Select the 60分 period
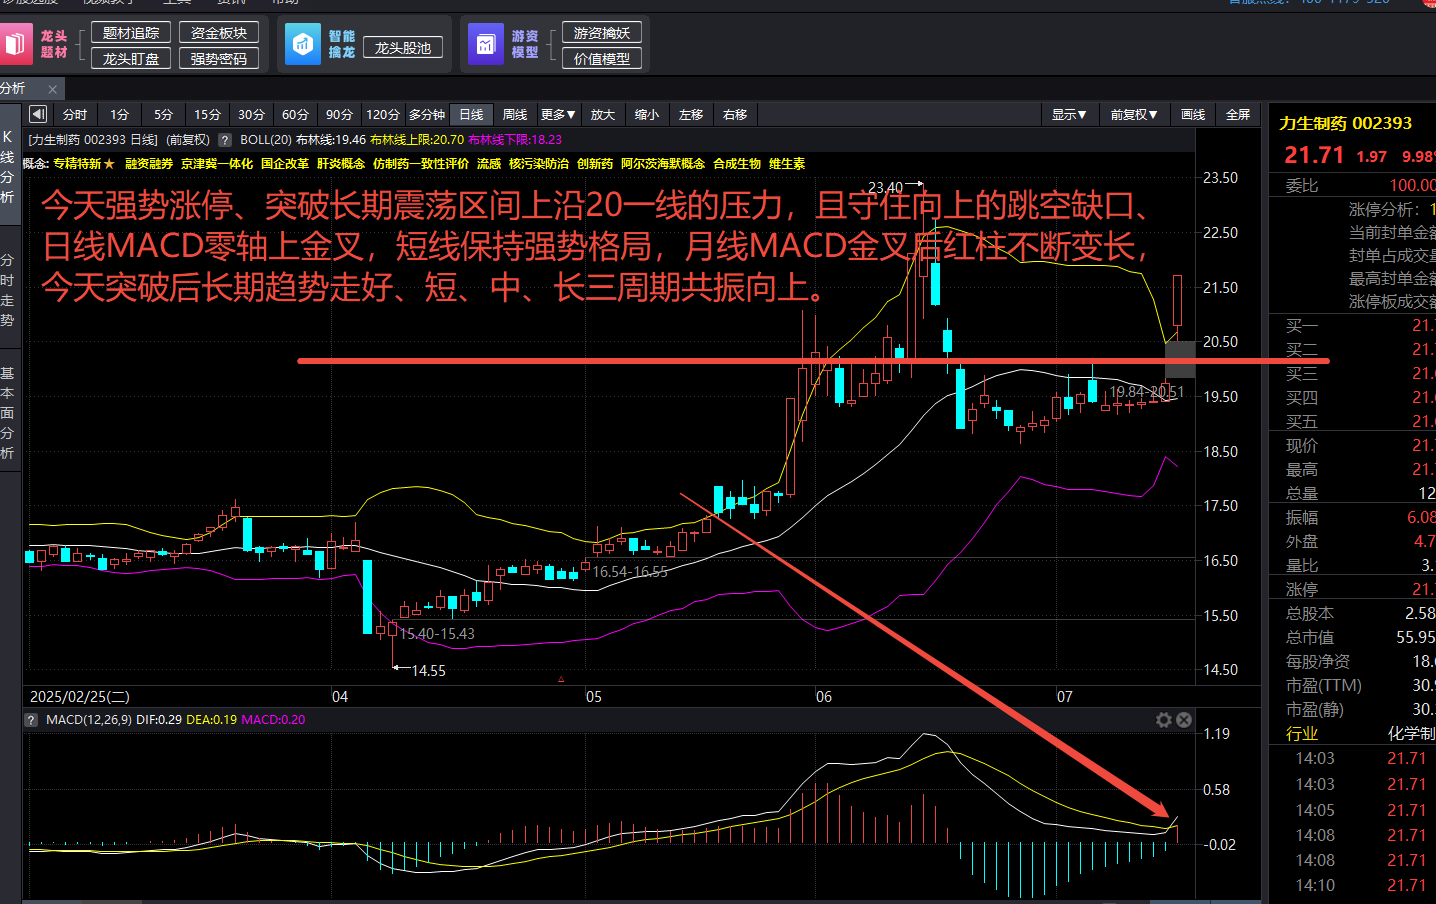This screenshot has height=904, width=1436. pos(295,114)
